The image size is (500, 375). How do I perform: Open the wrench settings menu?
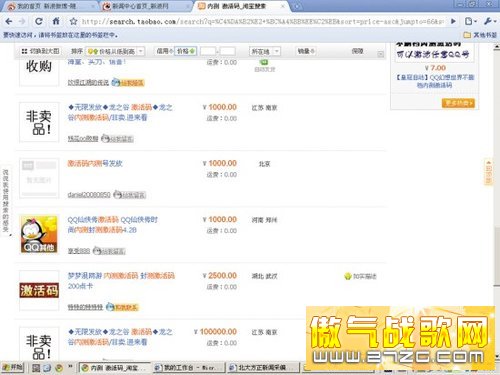[488, 22]
